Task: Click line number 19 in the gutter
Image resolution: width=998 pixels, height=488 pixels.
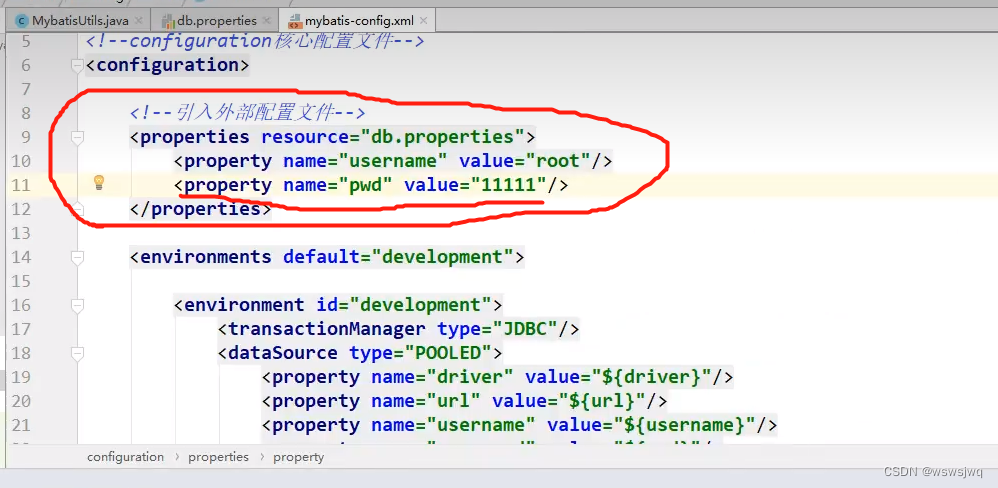Action: pyautogui.click(x=20, y=377)
